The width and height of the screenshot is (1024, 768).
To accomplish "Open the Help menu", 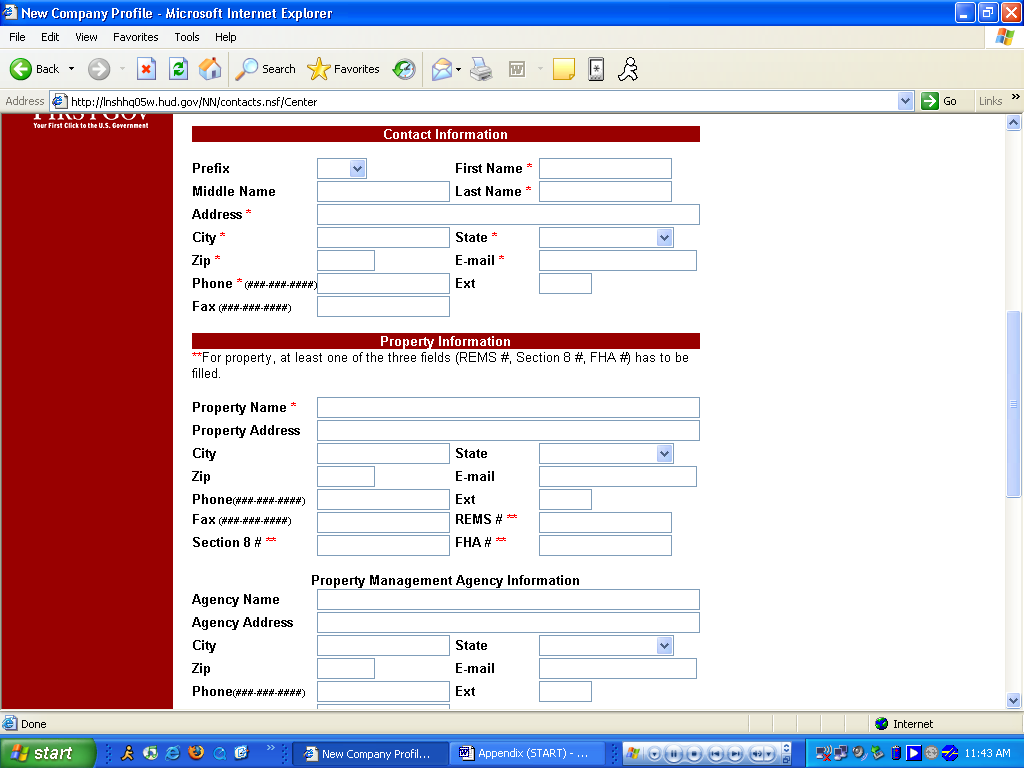I will coord(225,37).
